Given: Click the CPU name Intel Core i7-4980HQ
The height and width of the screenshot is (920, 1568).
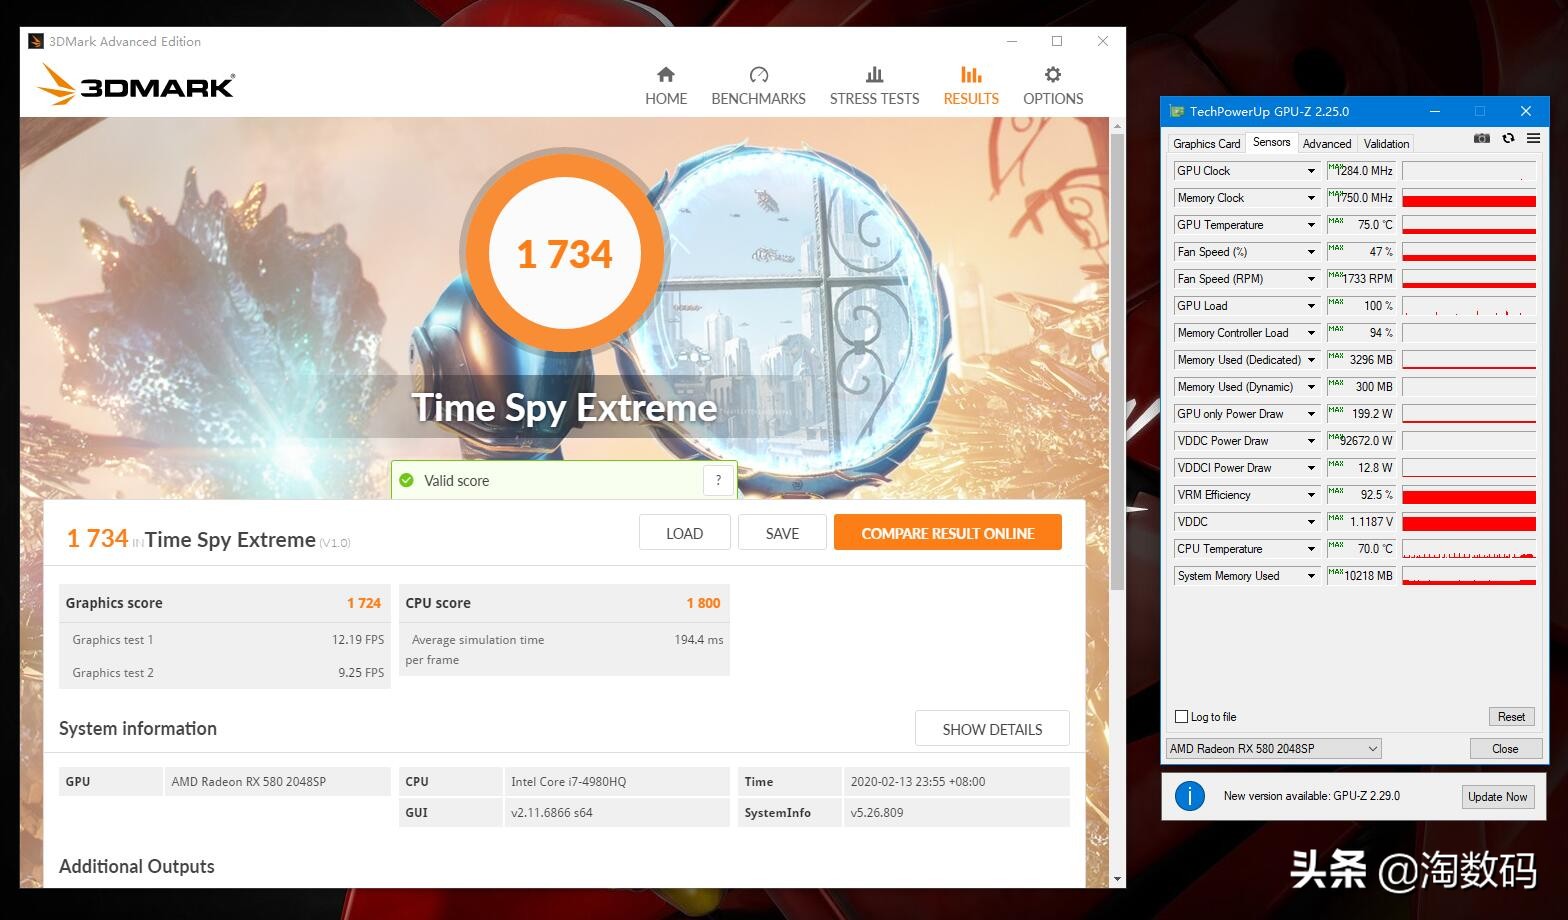Looking at the screenshot, I should coord(568,782).
